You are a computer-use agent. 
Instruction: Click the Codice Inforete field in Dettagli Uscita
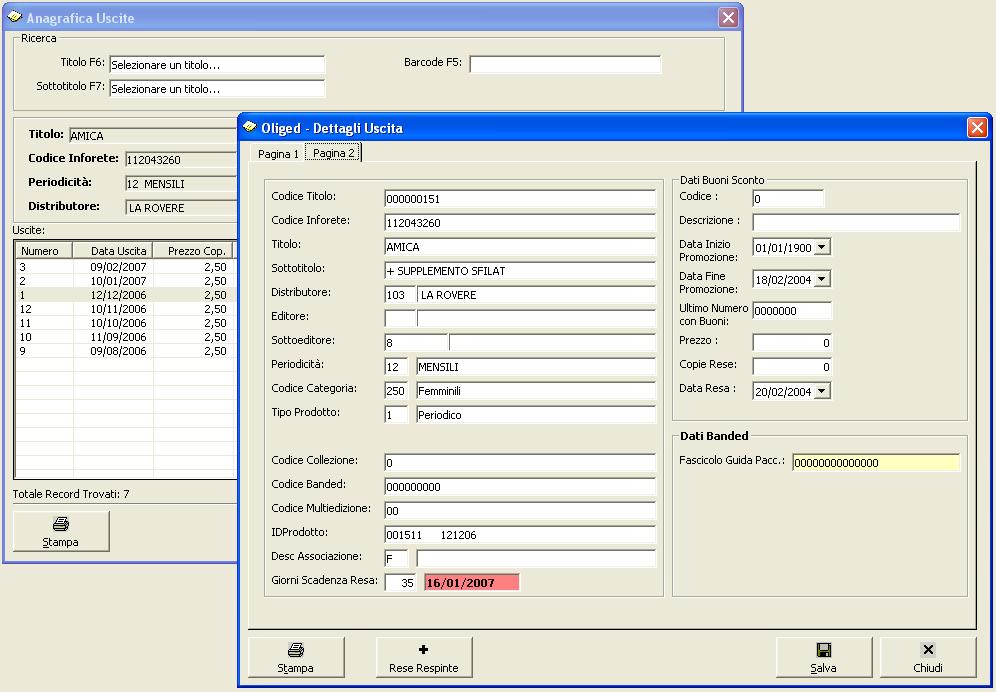[x=520, y=222]
